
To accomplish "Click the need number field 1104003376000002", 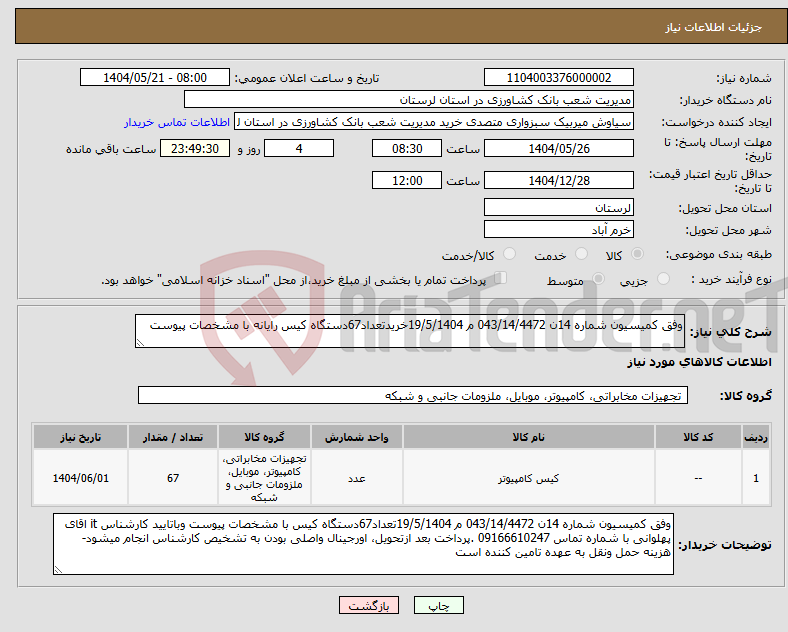I will (559, 77).
